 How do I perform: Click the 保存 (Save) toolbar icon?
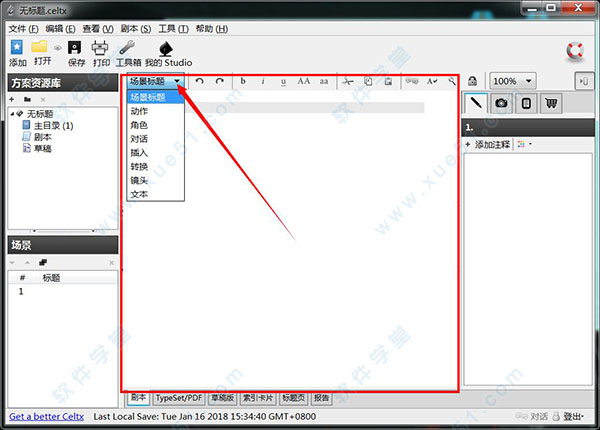click(x=74, y=48)
